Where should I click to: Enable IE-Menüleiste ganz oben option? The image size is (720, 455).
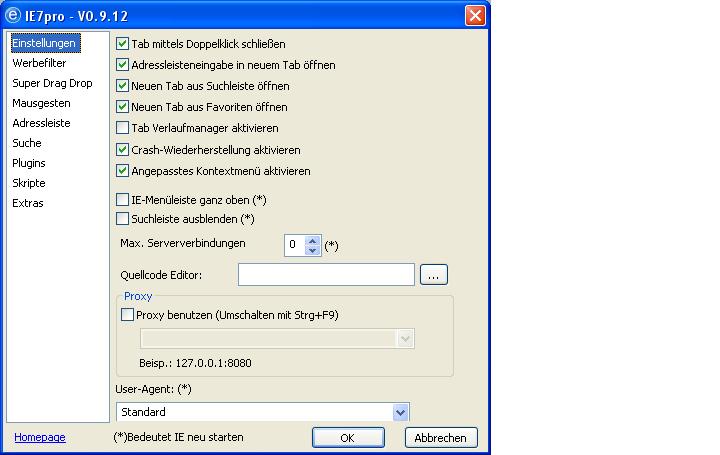click(122, 200)
